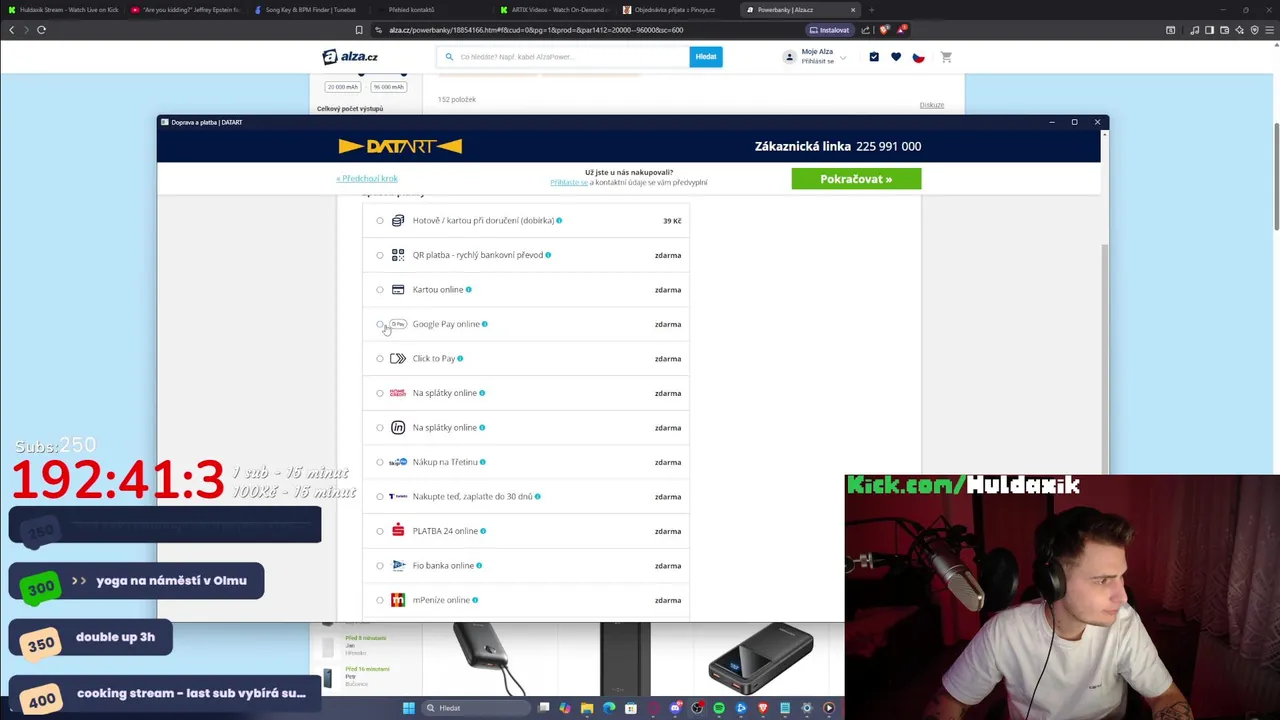Open Discord from taskbar
The image size is (1280, 720).
point(675,708)
